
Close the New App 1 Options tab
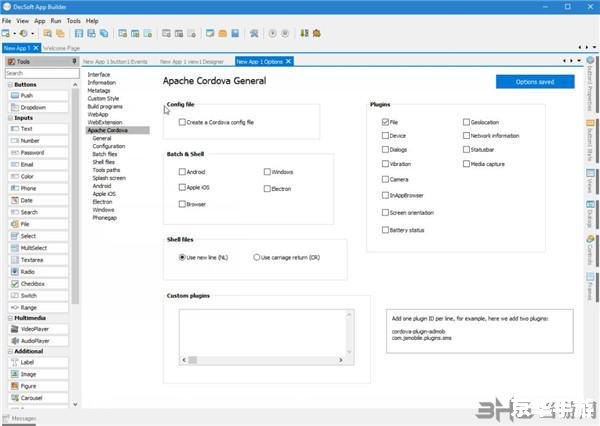coord(289,61)
